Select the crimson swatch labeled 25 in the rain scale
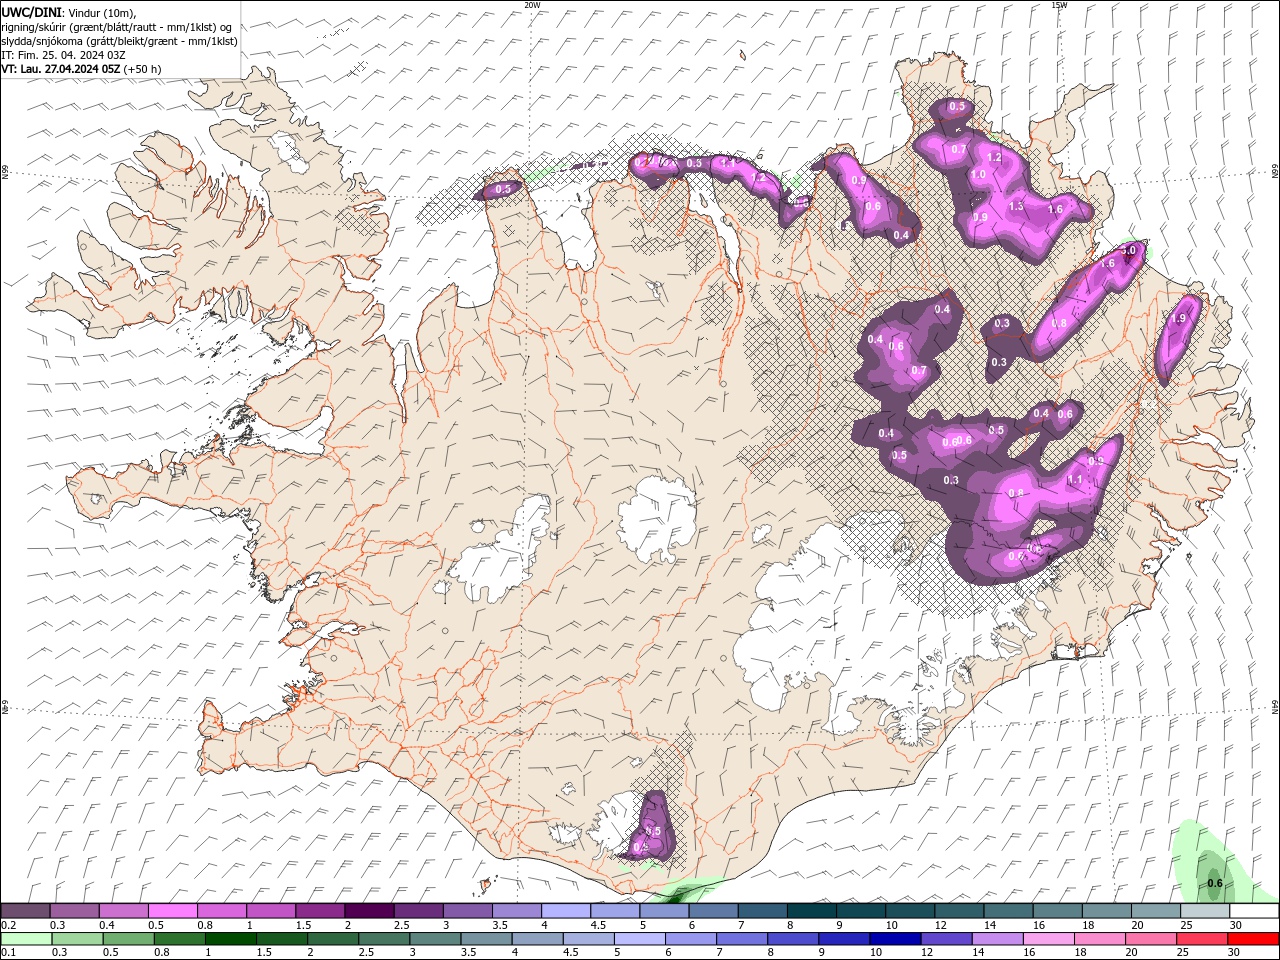The image size is (1280, 960). [1201, 939]
